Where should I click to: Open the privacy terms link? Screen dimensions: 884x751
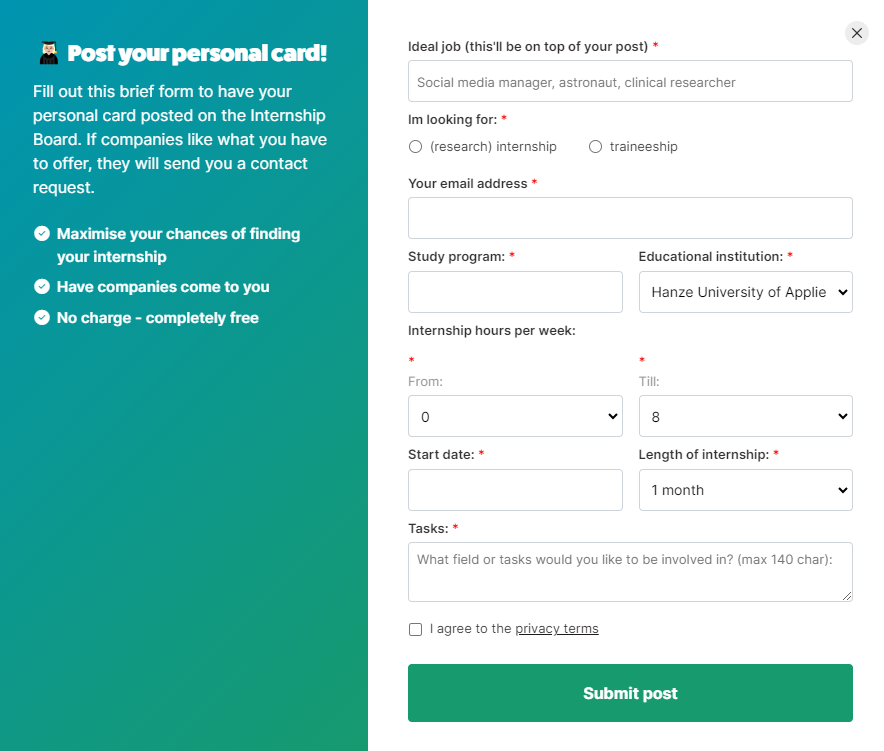(557, 629)
